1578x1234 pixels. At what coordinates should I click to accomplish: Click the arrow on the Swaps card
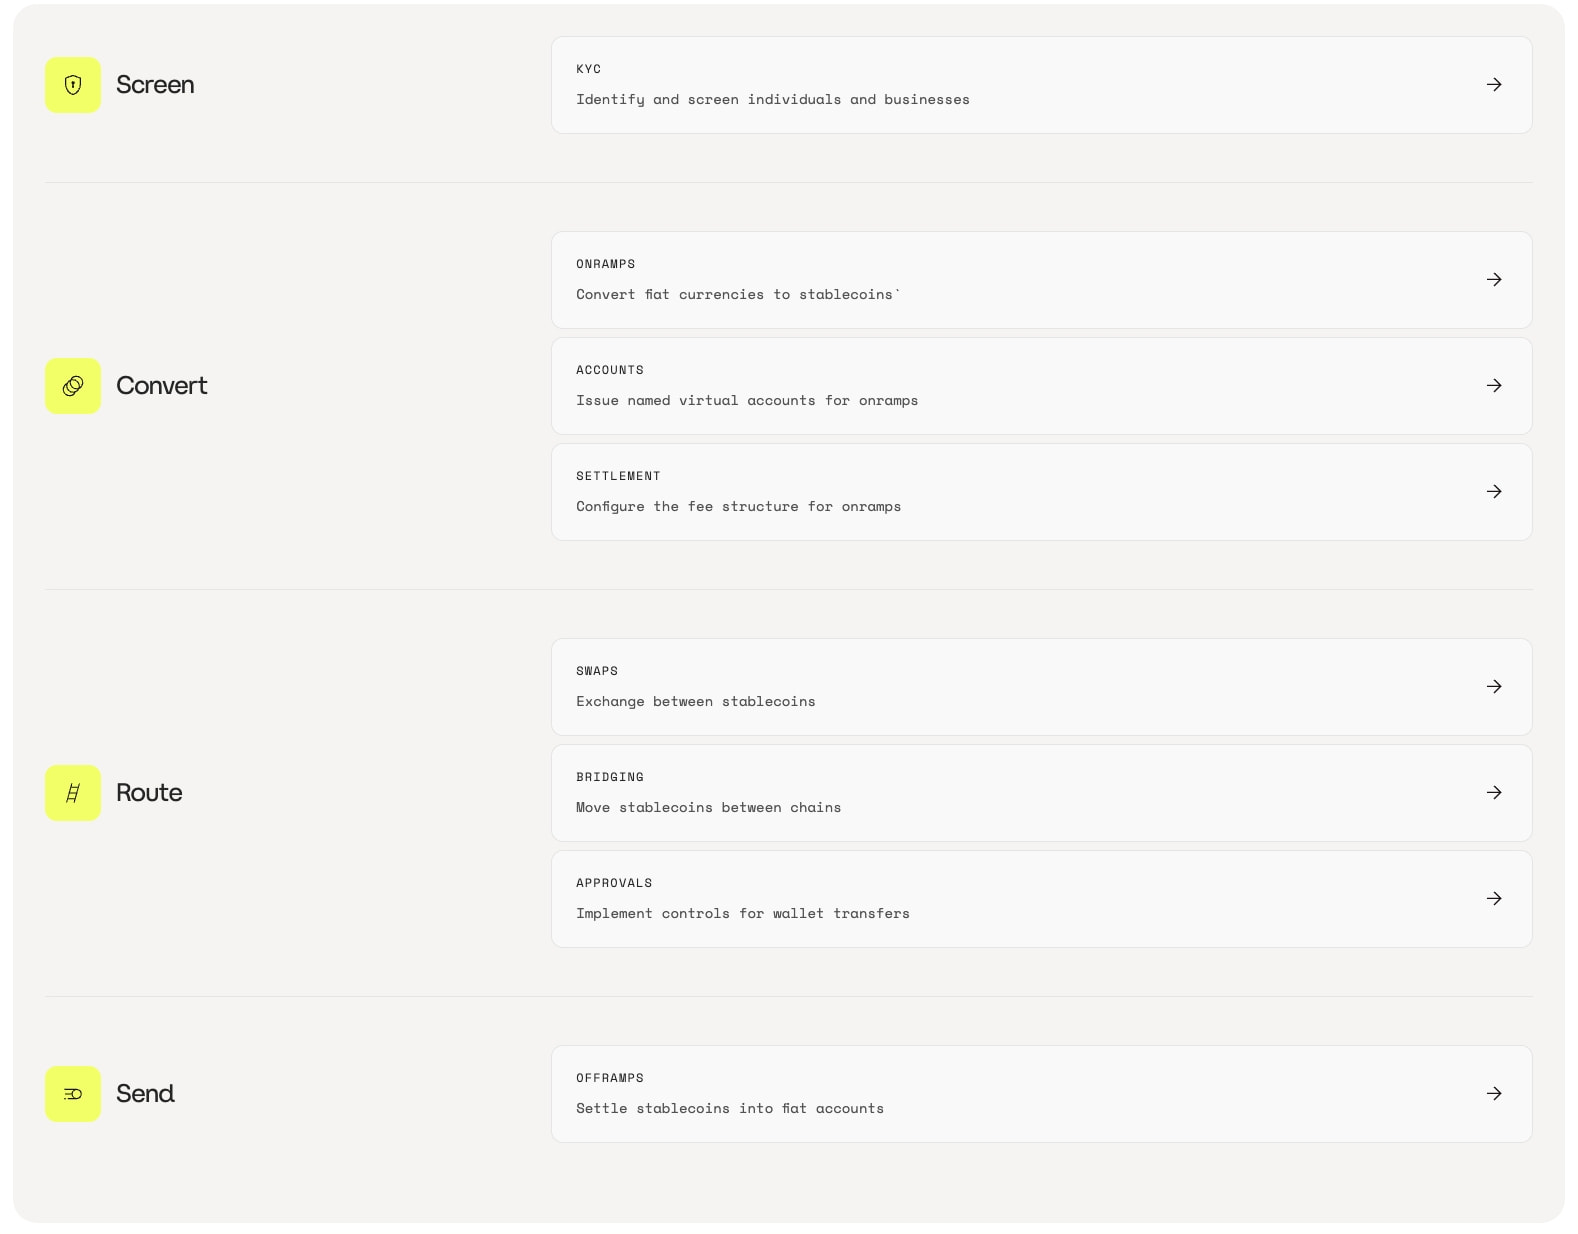1494,687
